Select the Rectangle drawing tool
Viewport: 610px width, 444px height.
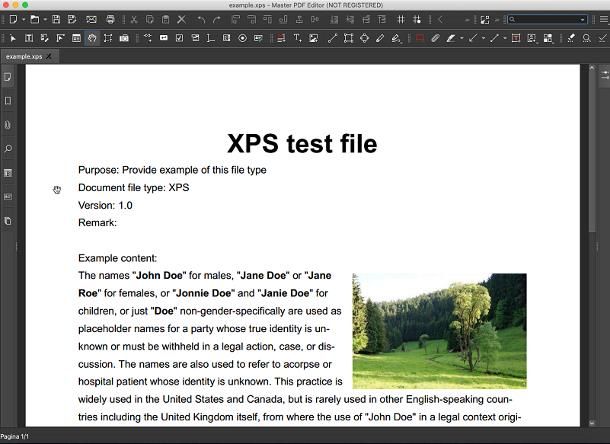348,38
